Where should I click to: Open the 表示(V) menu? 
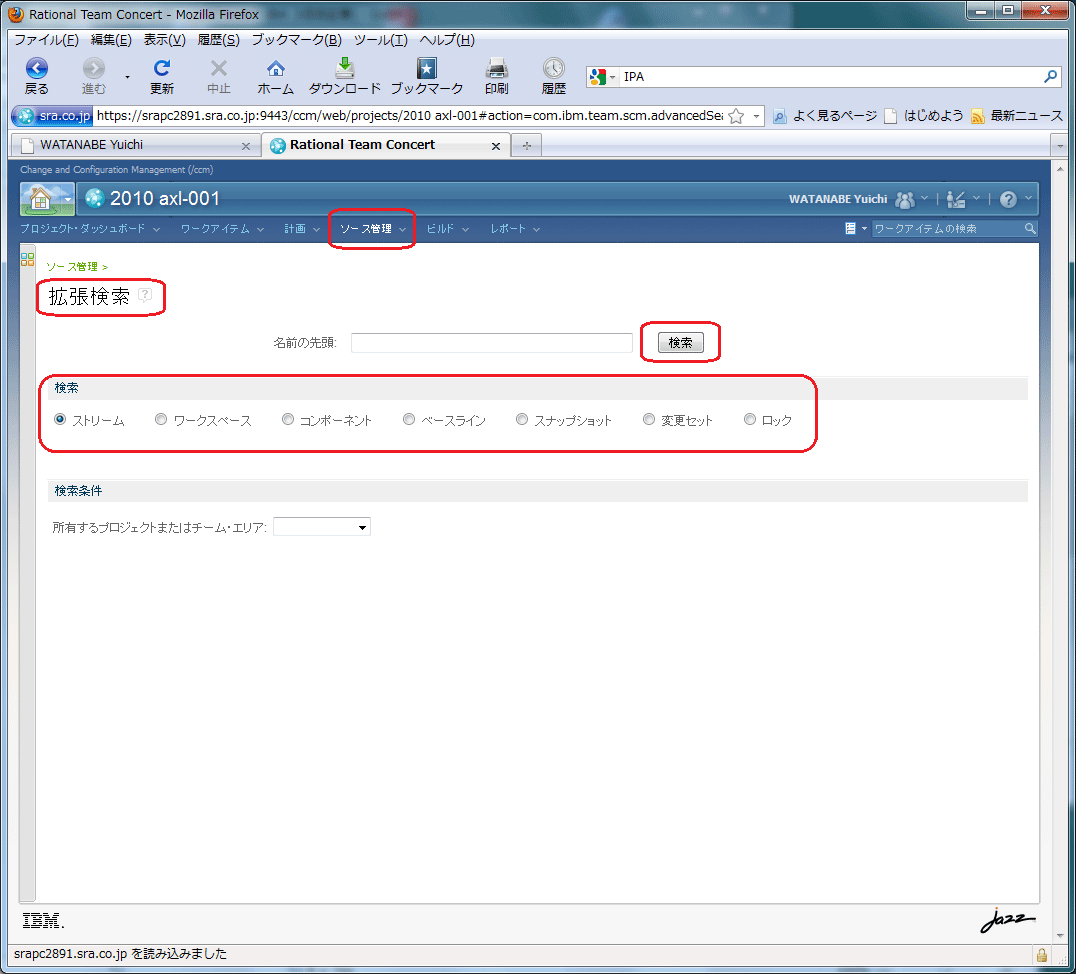(164, 40)
